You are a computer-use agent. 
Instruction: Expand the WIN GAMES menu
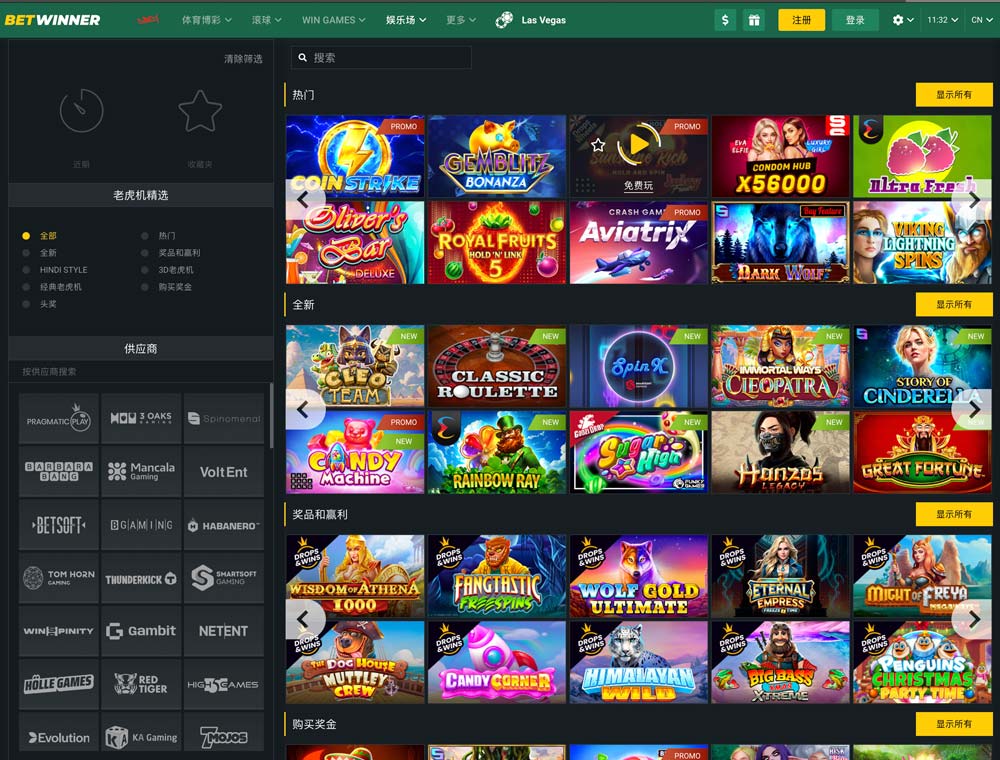click(334, 20)
